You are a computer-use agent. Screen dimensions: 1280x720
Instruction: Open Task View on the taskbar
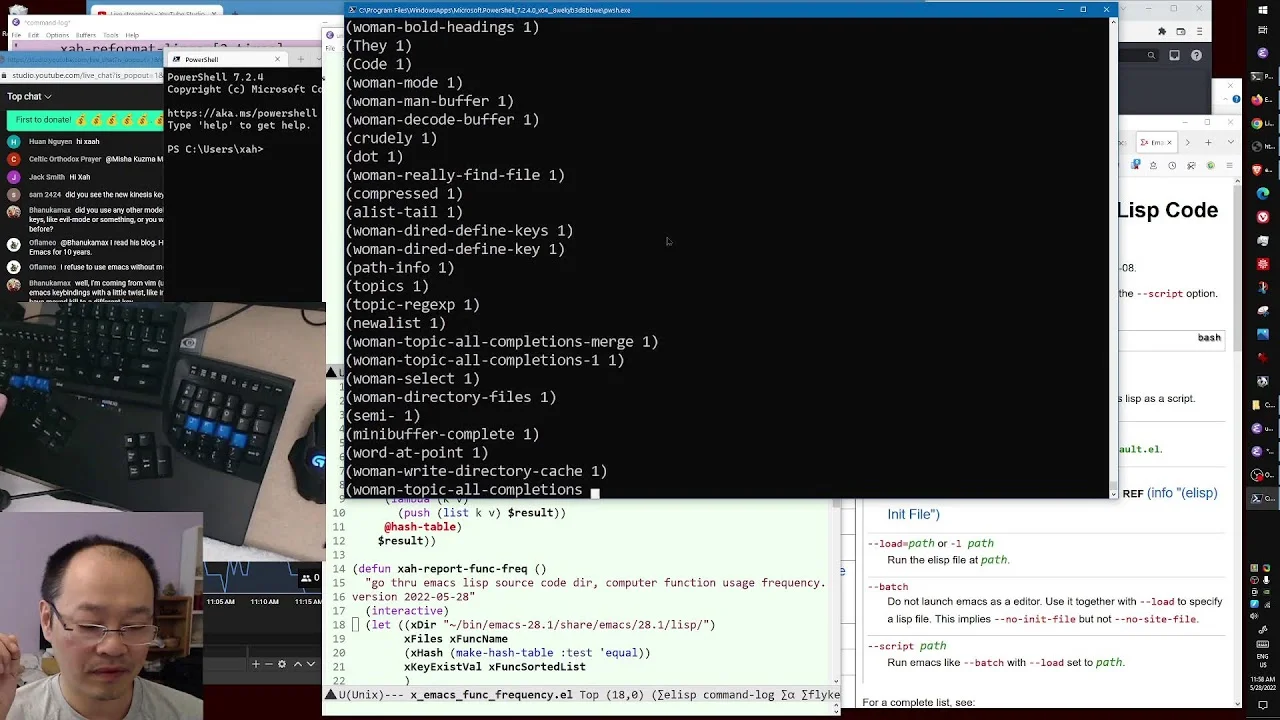pyautogui.click(x=1263, y=30)
